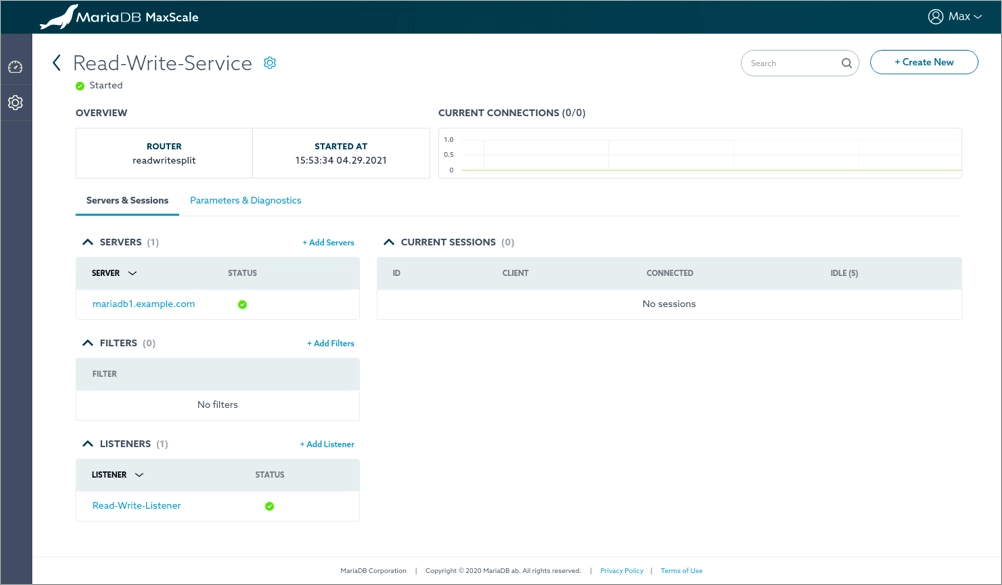Click the FILTER column header
This screenshot has height=585, width=1002.
coord(104,374)
